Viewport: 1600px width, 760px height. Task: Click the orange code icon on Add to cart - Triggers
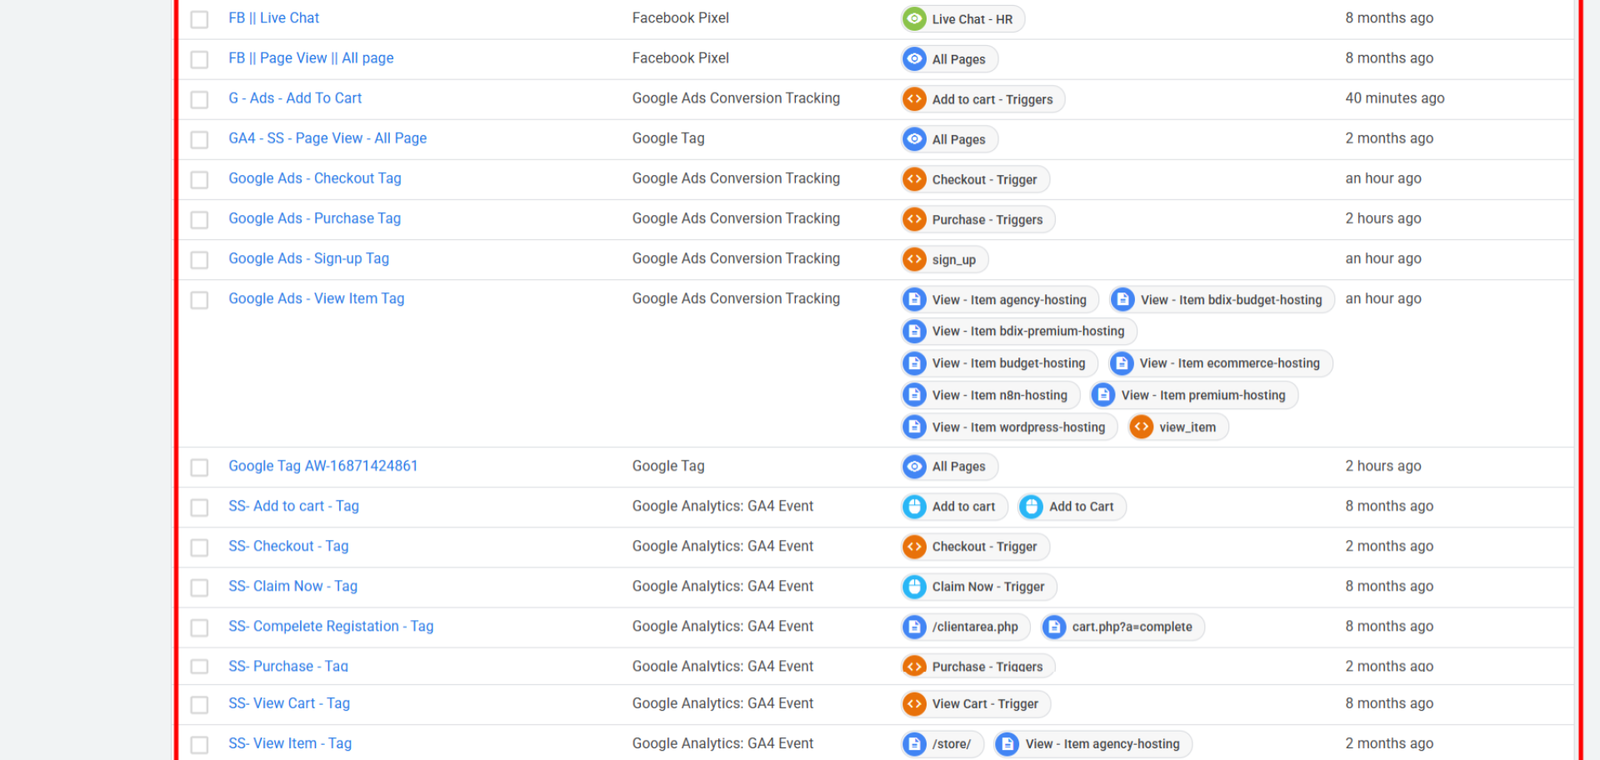(x=914, y=99)
